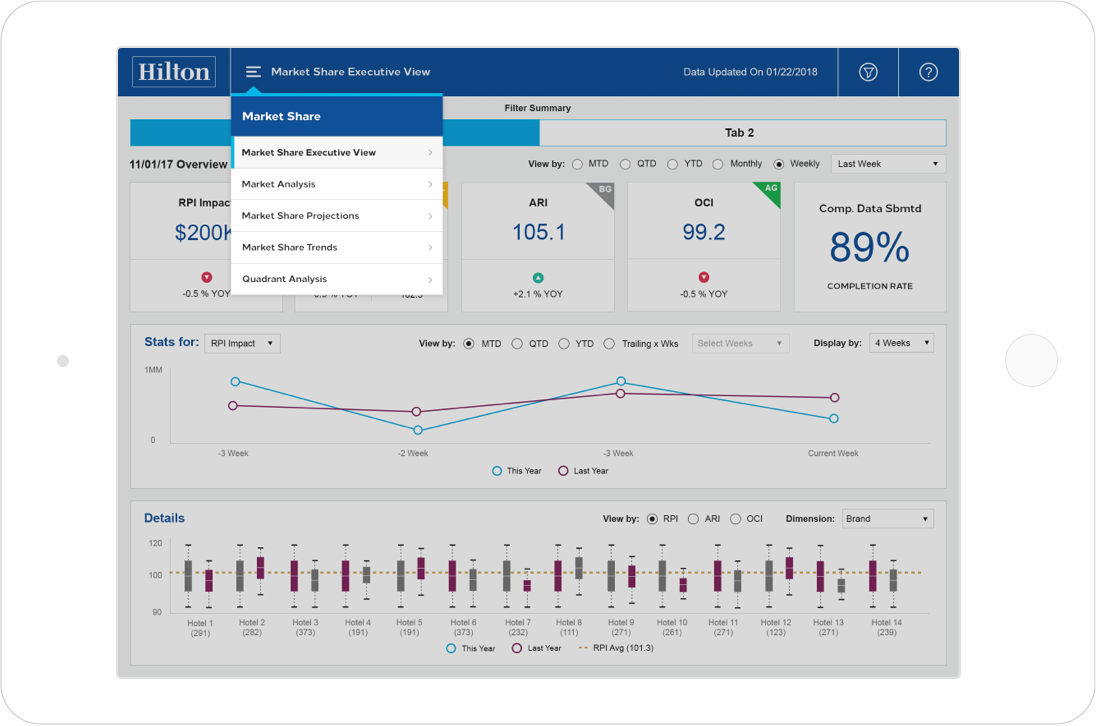Click the red down arrow under OCI
Viewport: 1096px width, 726px height.
(x=704, y=277)
